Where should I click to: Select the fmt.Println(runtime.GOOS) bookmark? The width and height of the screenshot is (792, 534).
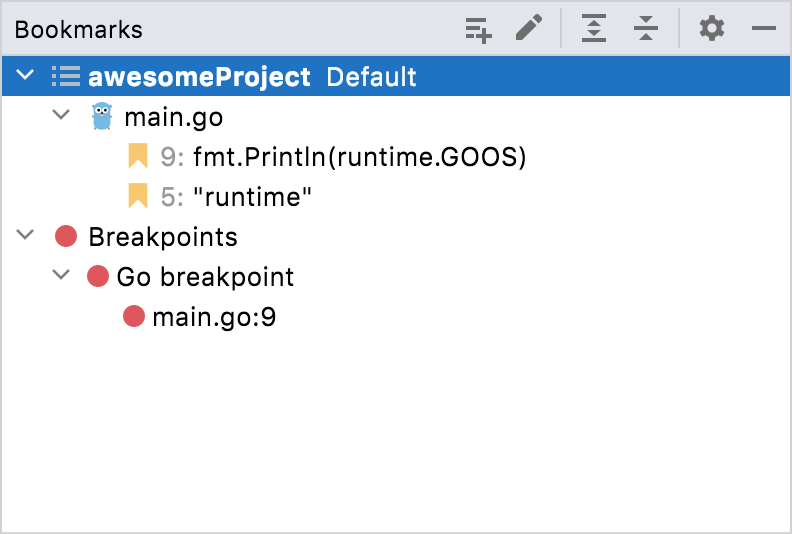[x=359, y=157]
